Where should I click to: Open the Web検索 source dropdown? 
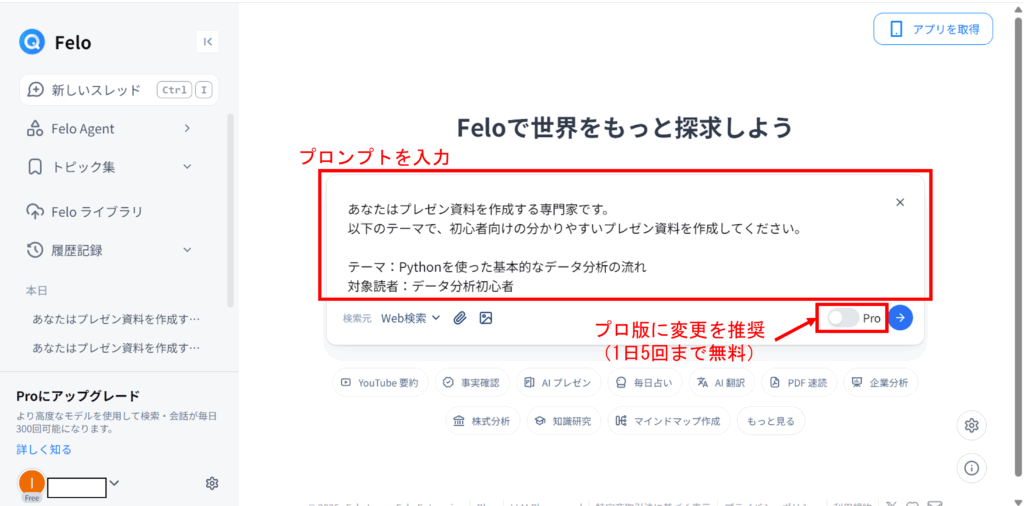tap(411, 318)
